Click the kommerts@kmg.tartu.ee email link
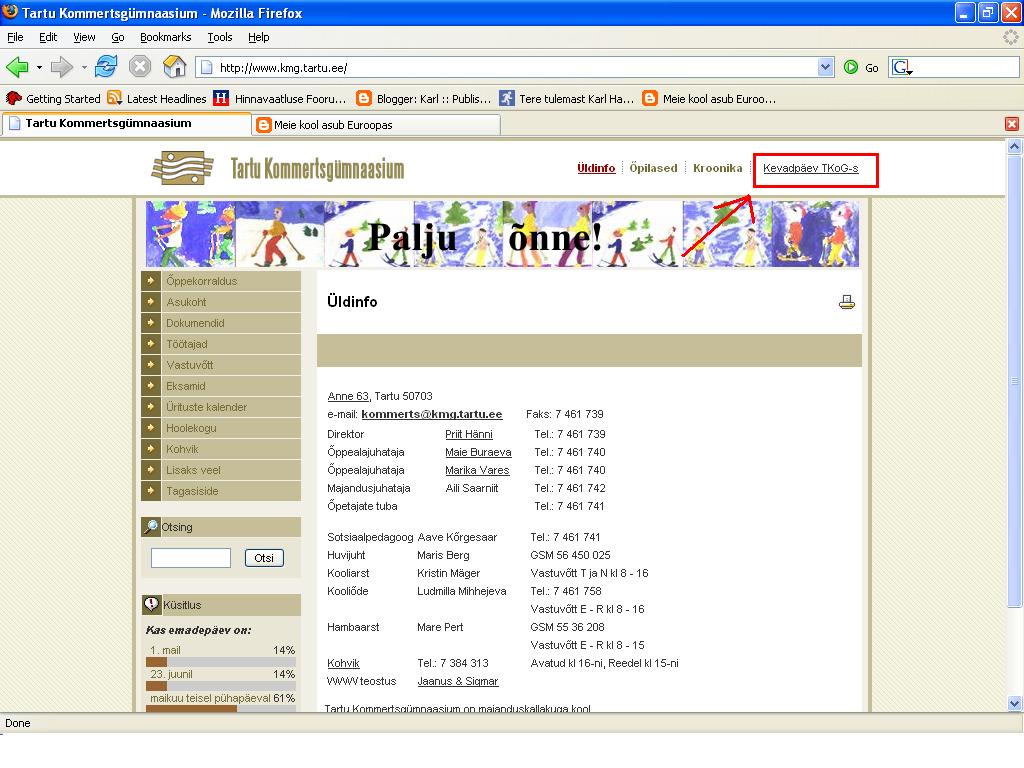Screen dimensions: 1024x768 click(432, 414)
